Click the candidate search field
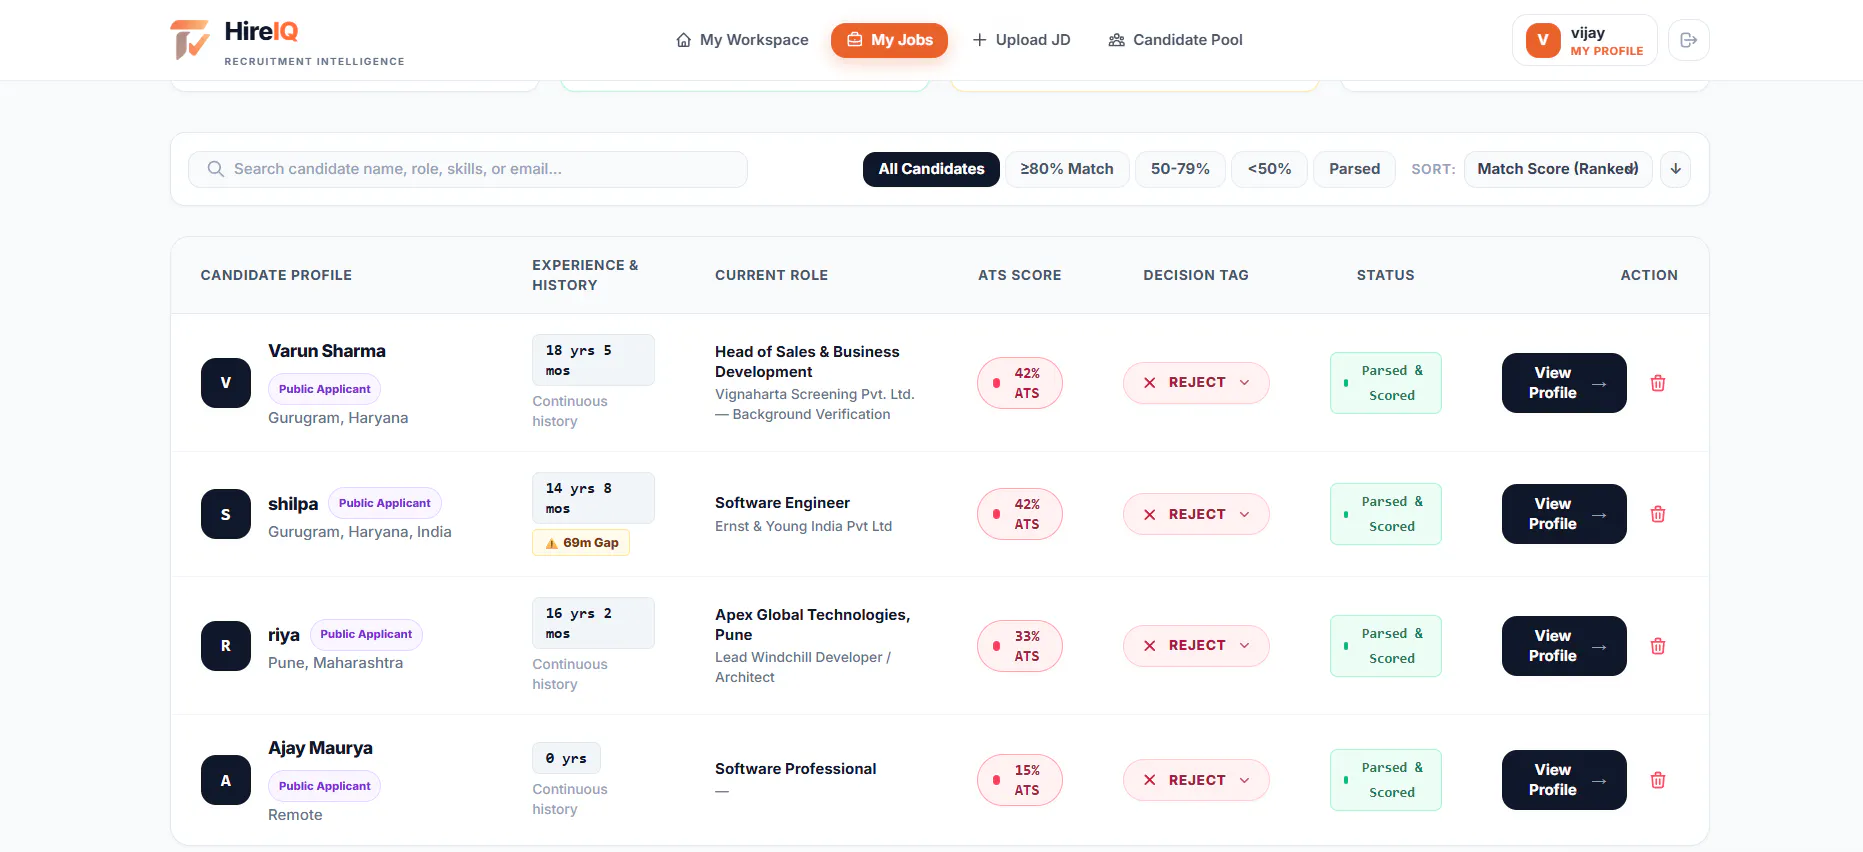The height and width of the screenshot is (852, 1863). coord(468,169)
